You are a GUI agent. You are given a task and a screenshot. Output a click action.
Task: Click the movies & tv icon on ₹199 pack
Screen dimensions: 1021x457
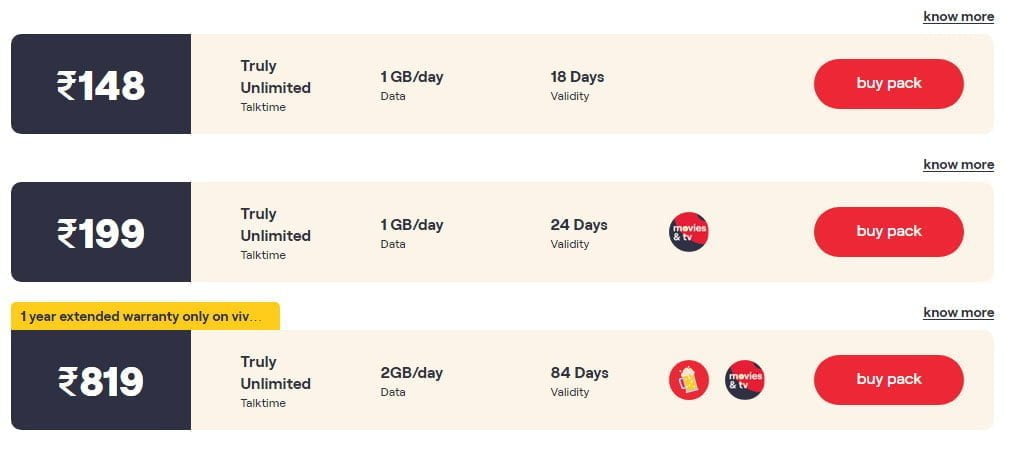pyautogui.click(x=688, y=232)
